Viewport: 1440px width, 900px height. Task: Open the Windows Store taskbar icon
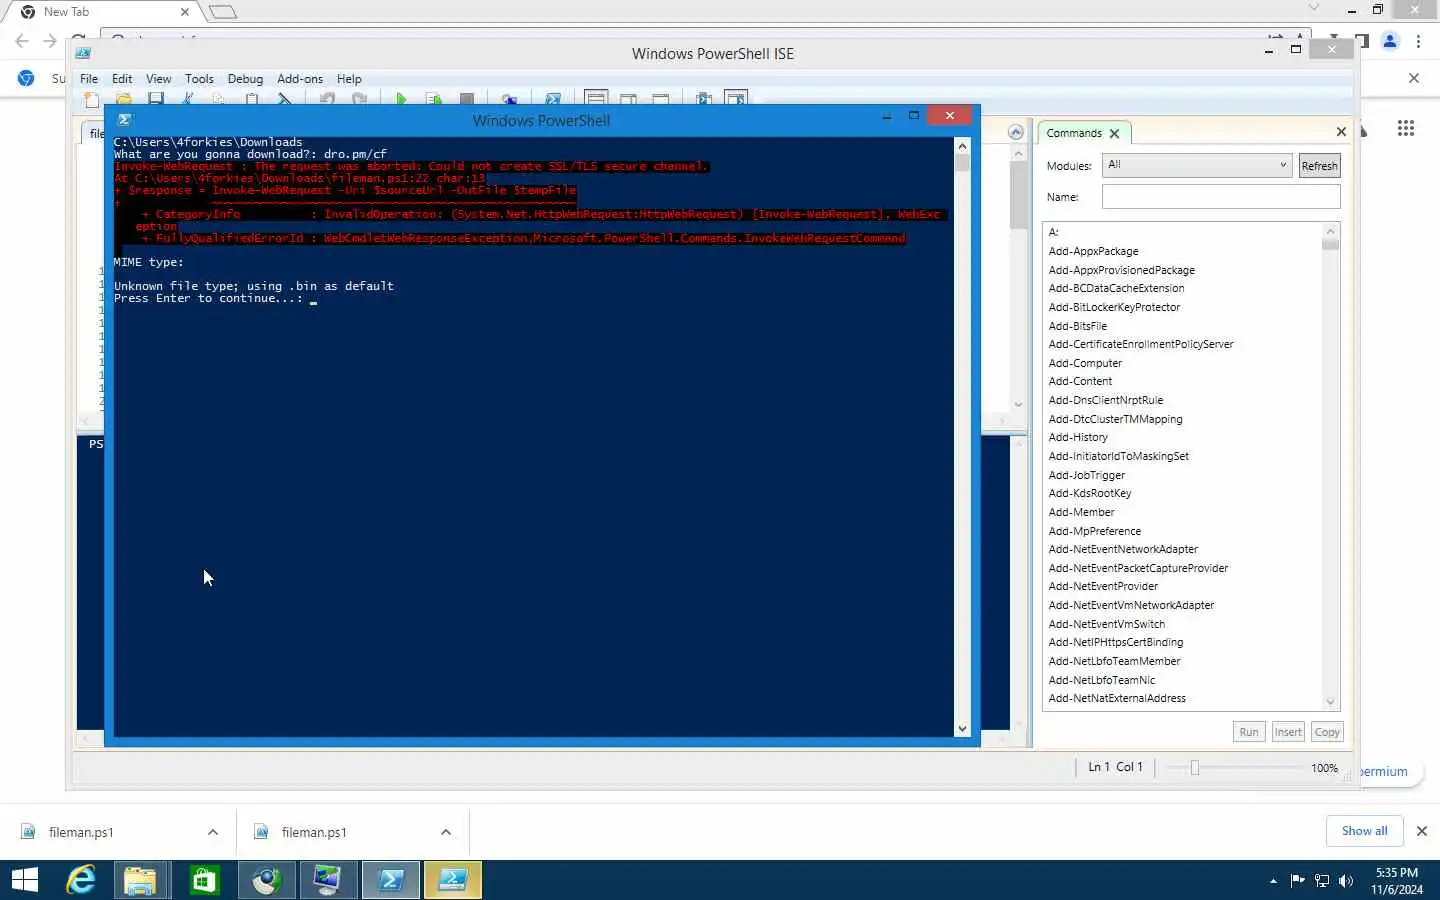click(x=204, y=880)
